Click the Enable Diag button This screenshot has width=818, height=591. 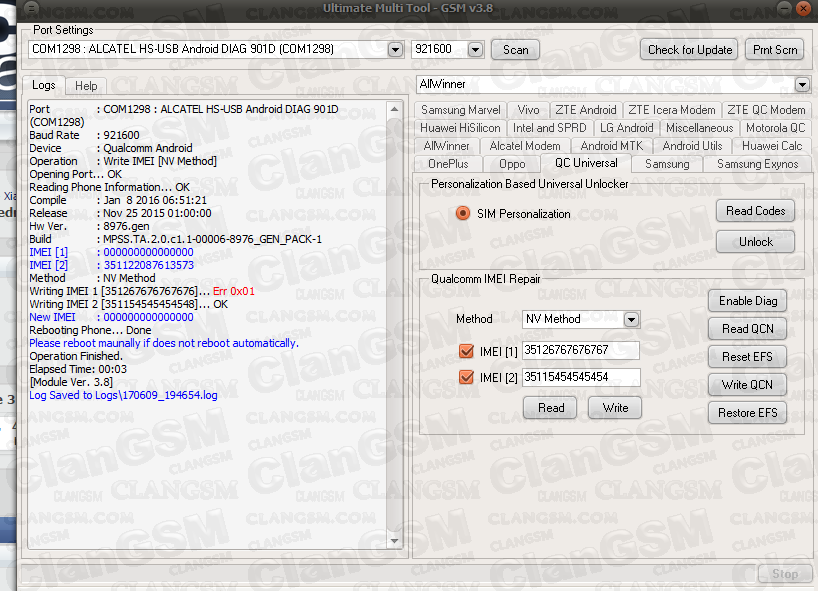(748, 301)
